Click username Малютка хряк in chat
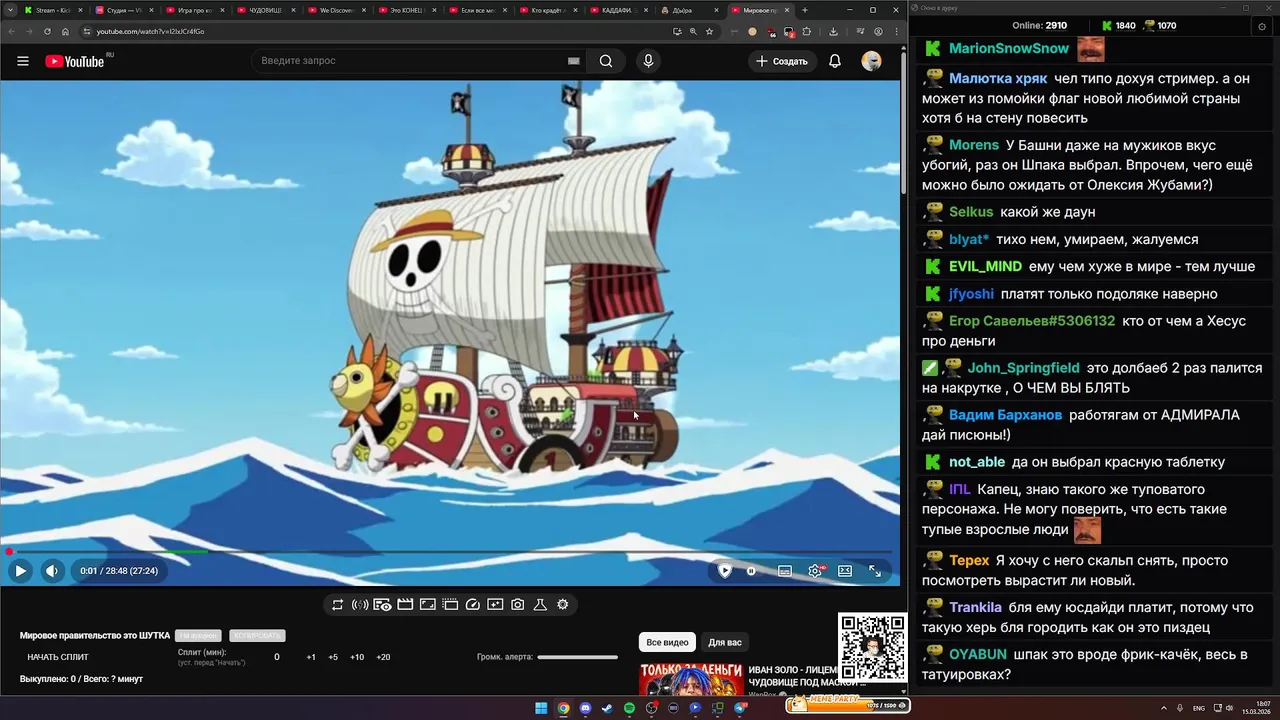The image size is (1280, 720). (x=998, y=78)
